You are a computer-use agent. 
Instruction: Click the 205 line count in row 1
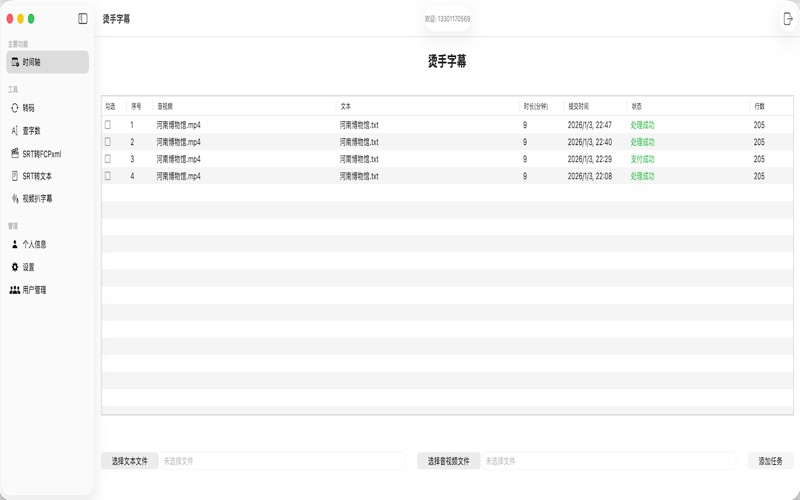pyautogui.click(x=759, y=125)
